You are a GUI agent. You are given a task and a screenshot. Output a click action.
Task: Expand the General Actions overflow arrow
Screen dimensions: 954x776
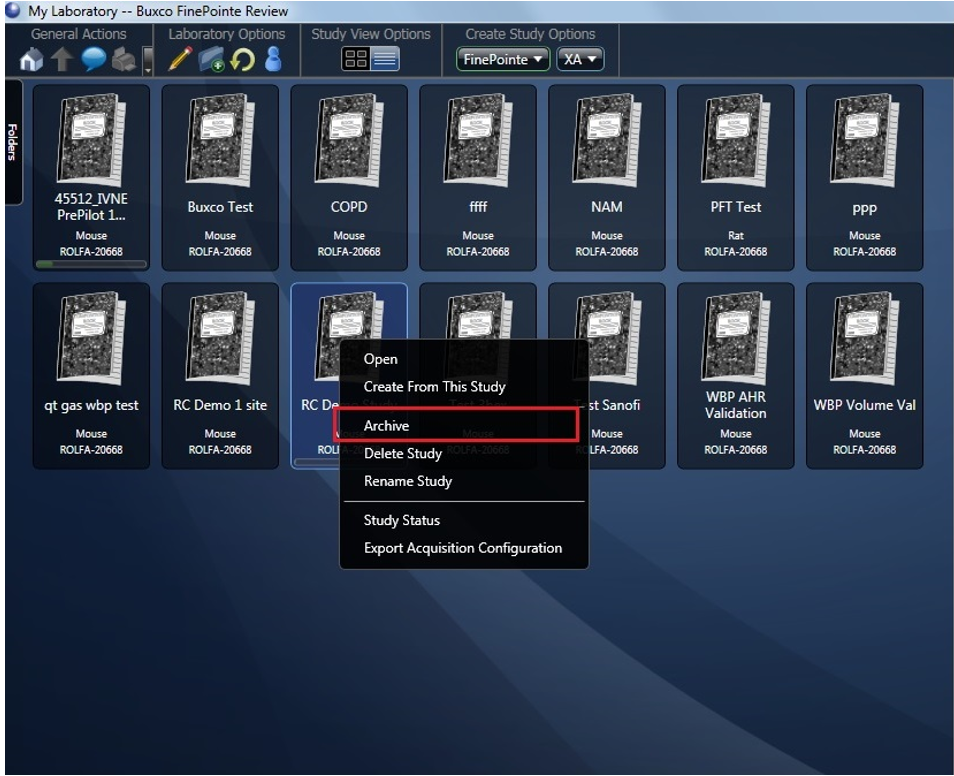click(148, 61)
